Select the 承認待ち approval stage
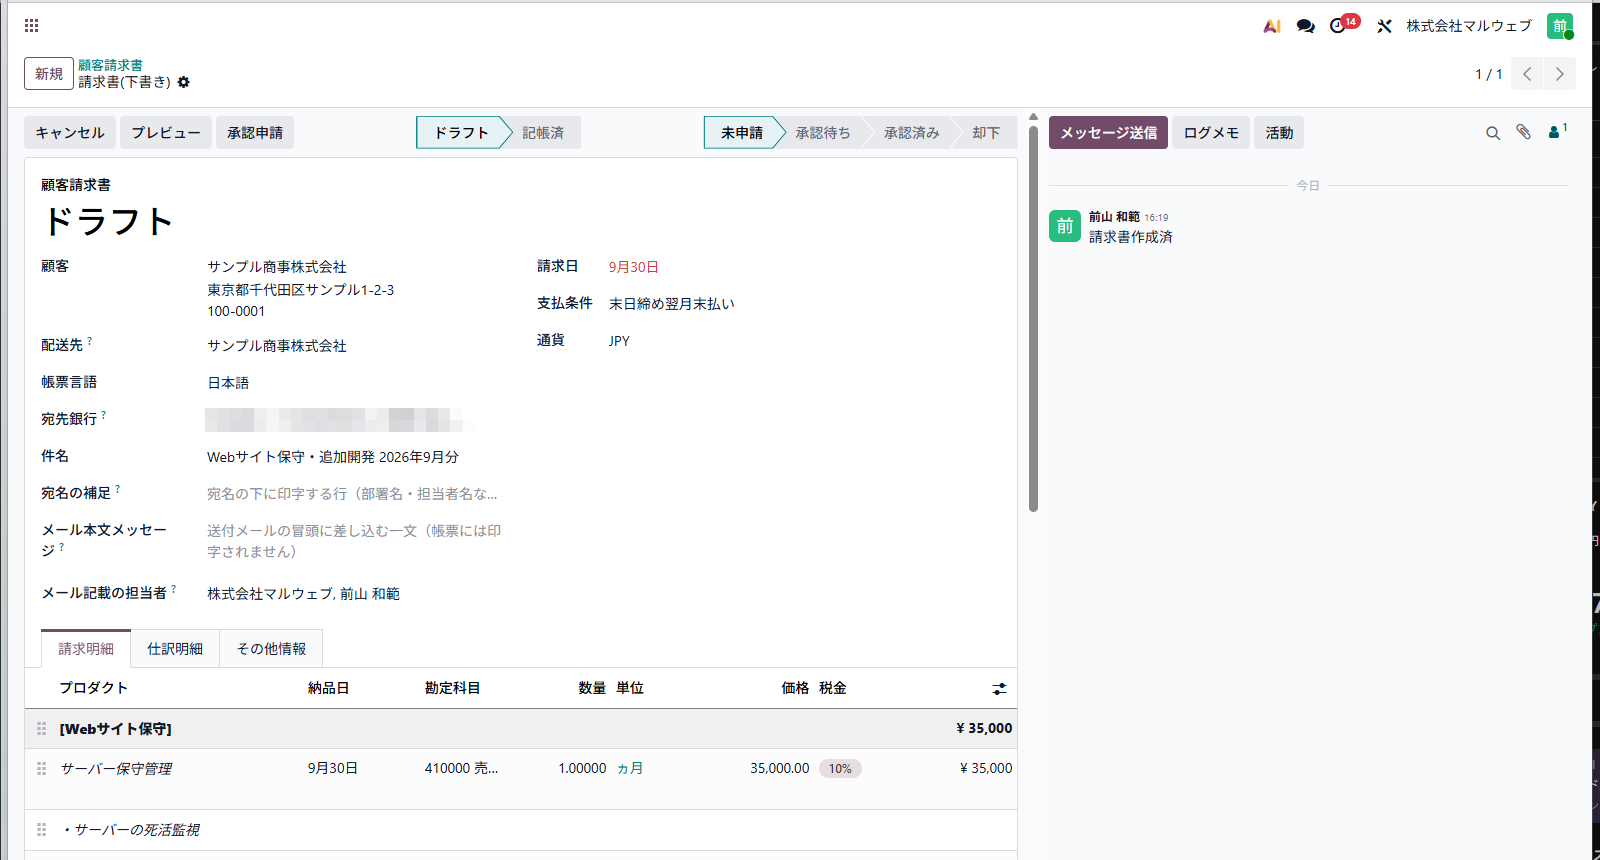 tap(823, 133)
